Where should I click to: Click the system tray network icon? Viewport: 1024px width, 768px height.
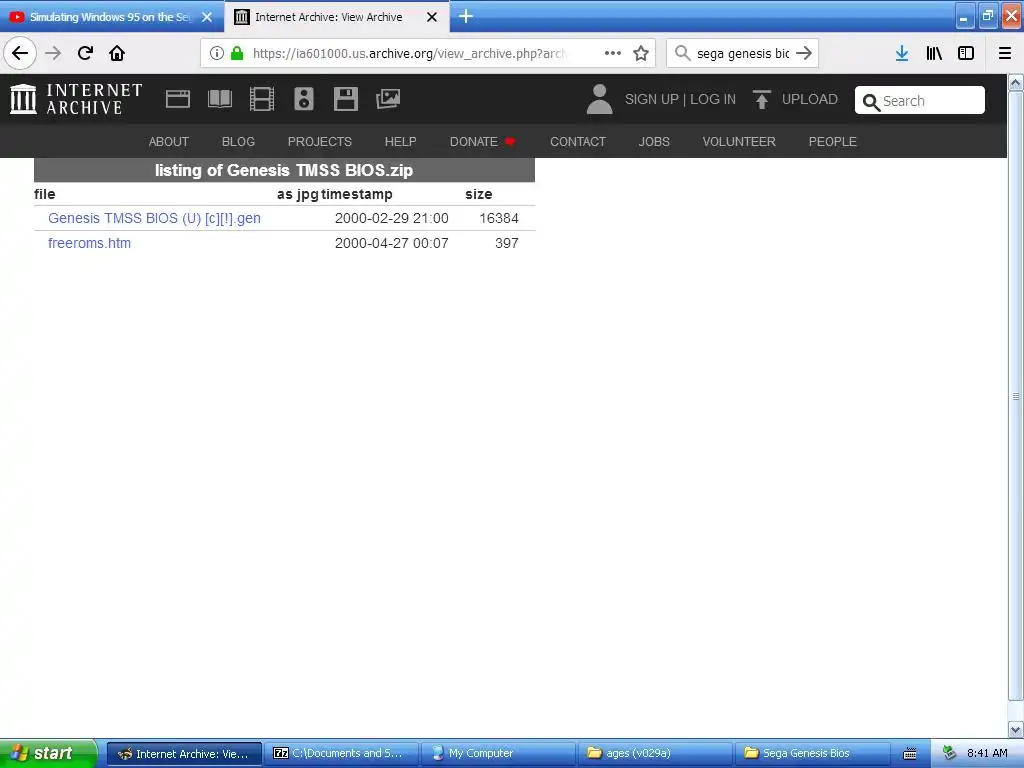coord(949,754)
